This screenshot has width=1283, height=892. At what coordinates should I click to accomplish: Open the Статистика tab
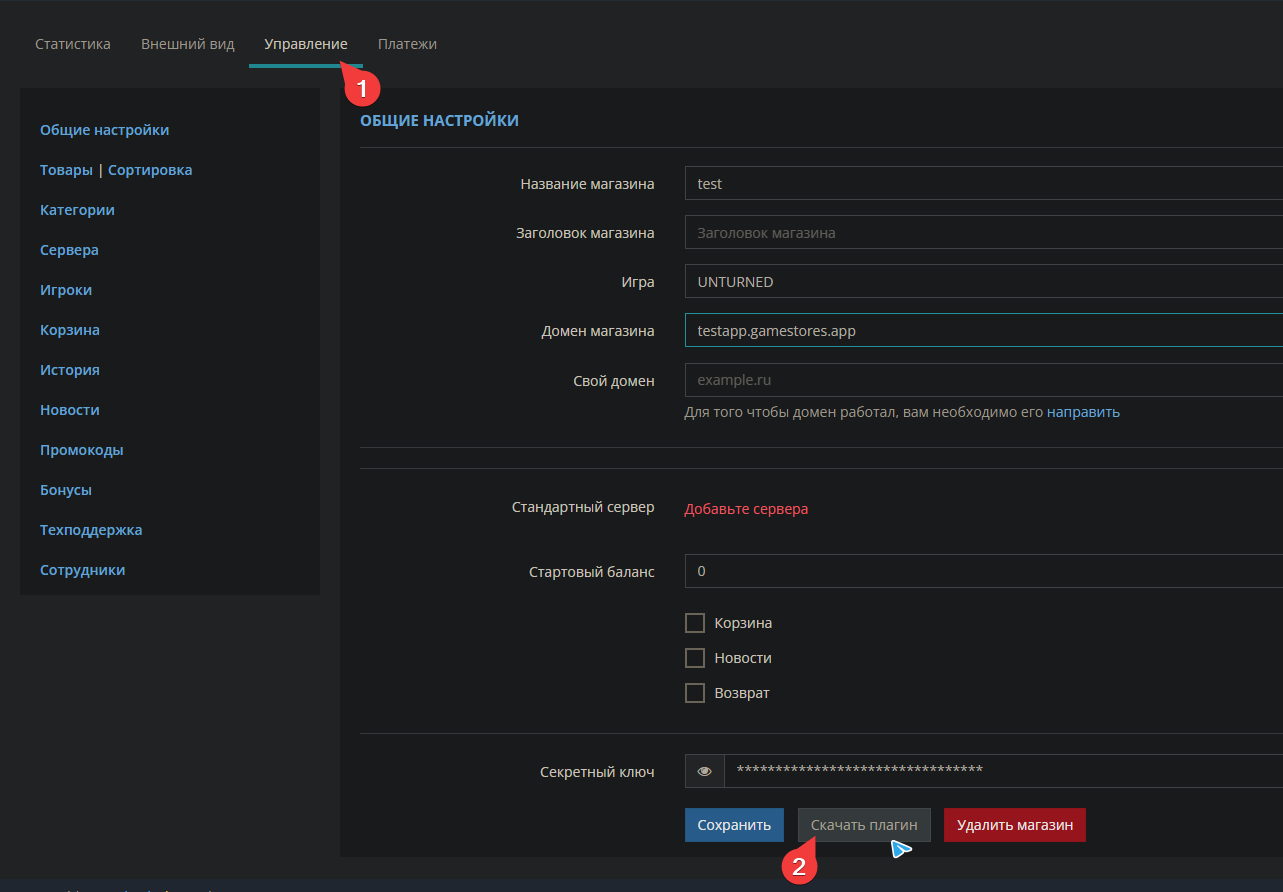pos(73,44)
